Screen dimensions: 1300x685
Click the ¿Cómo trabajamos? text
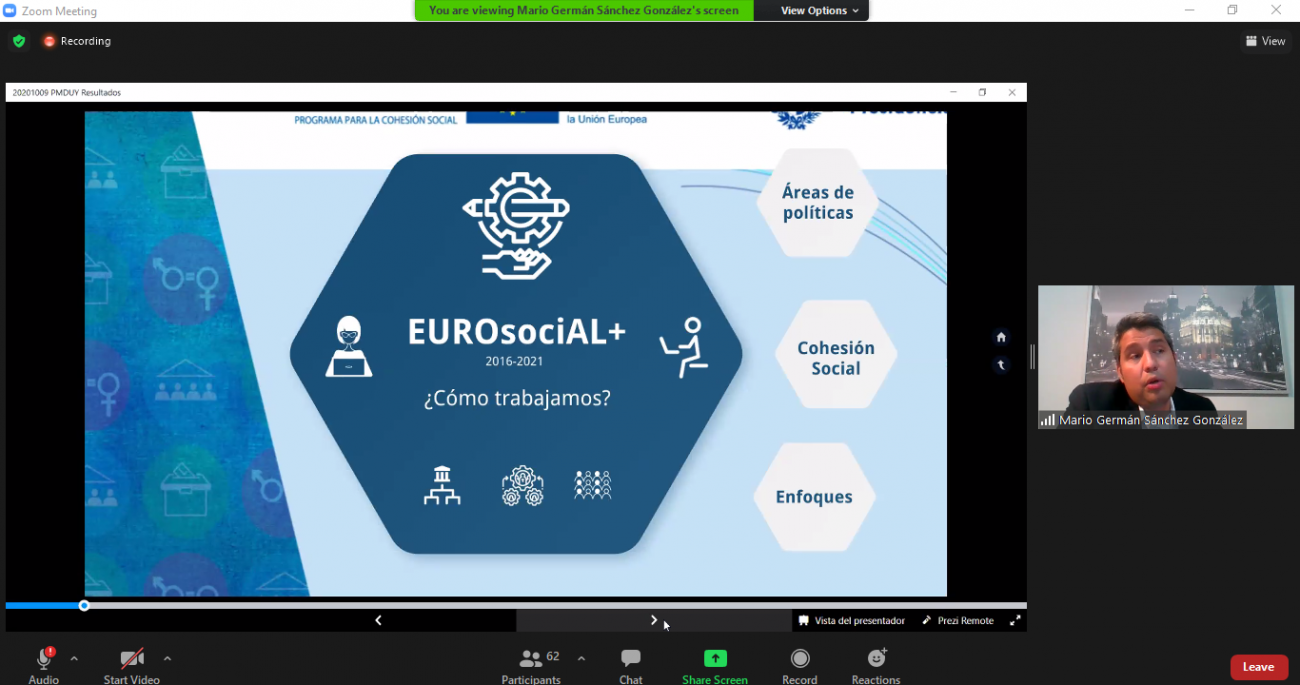tap(517, 398)
